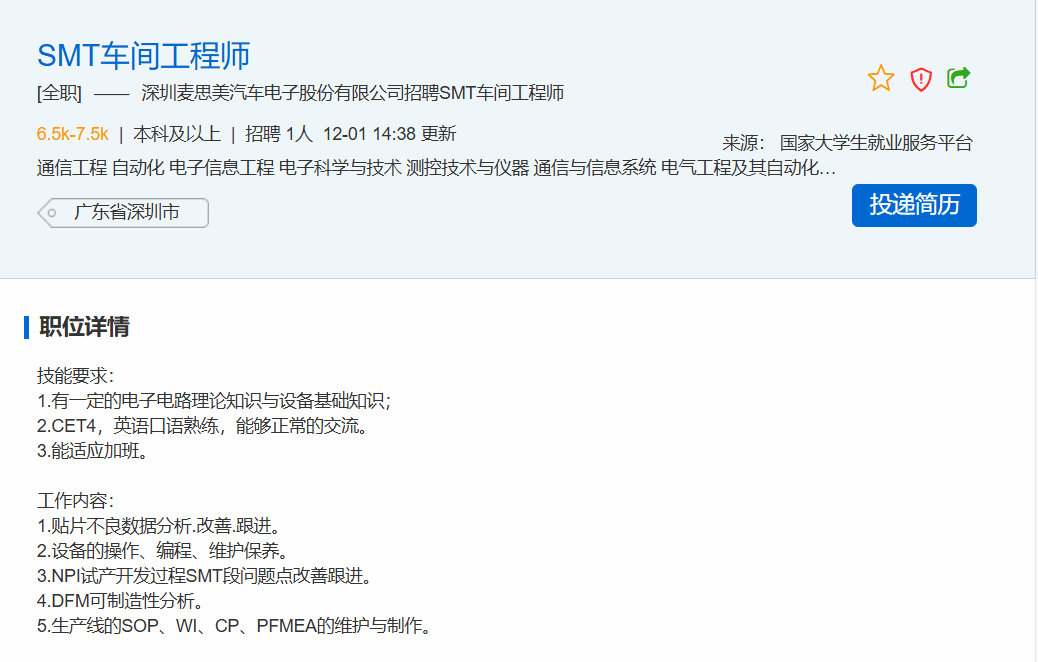Click the DFM可制造性分析 line
Image resolution: width=1038 pixels, height=662 pixels.
point(121,601)
